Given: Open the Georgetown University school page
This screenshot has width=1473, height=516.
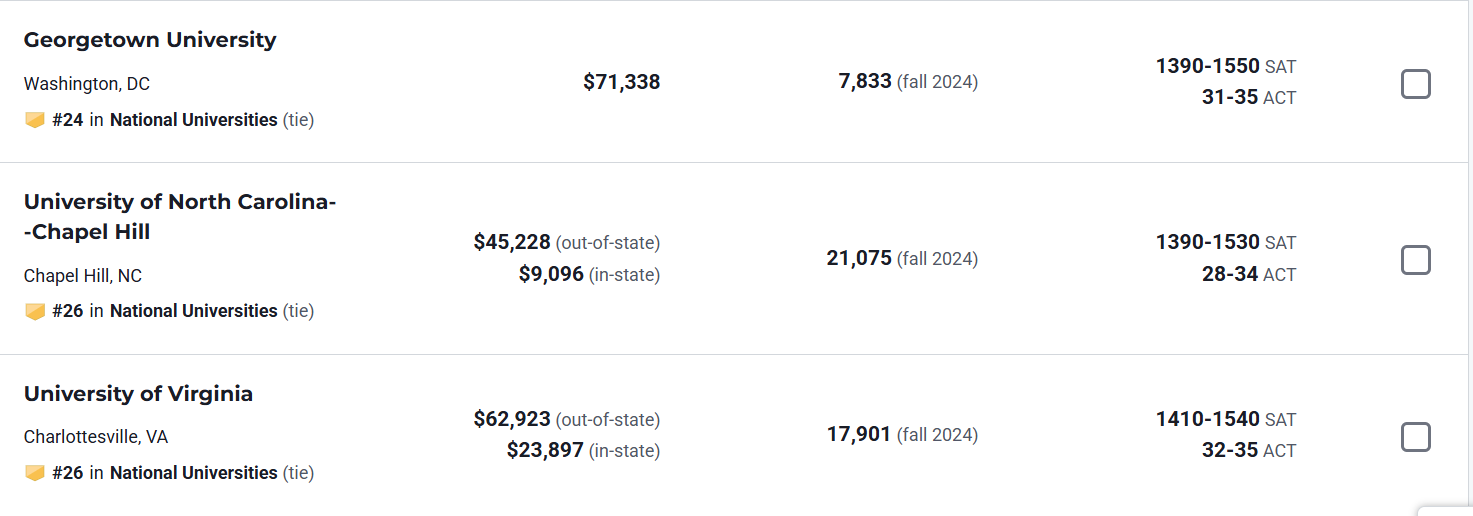Looking at the screenshot, I should 150,40.
